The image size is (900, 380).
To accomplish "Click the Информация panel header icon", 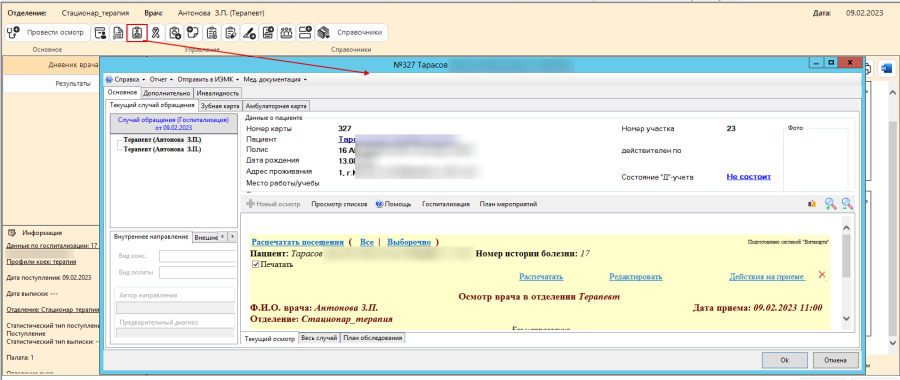I will point(12,233).
